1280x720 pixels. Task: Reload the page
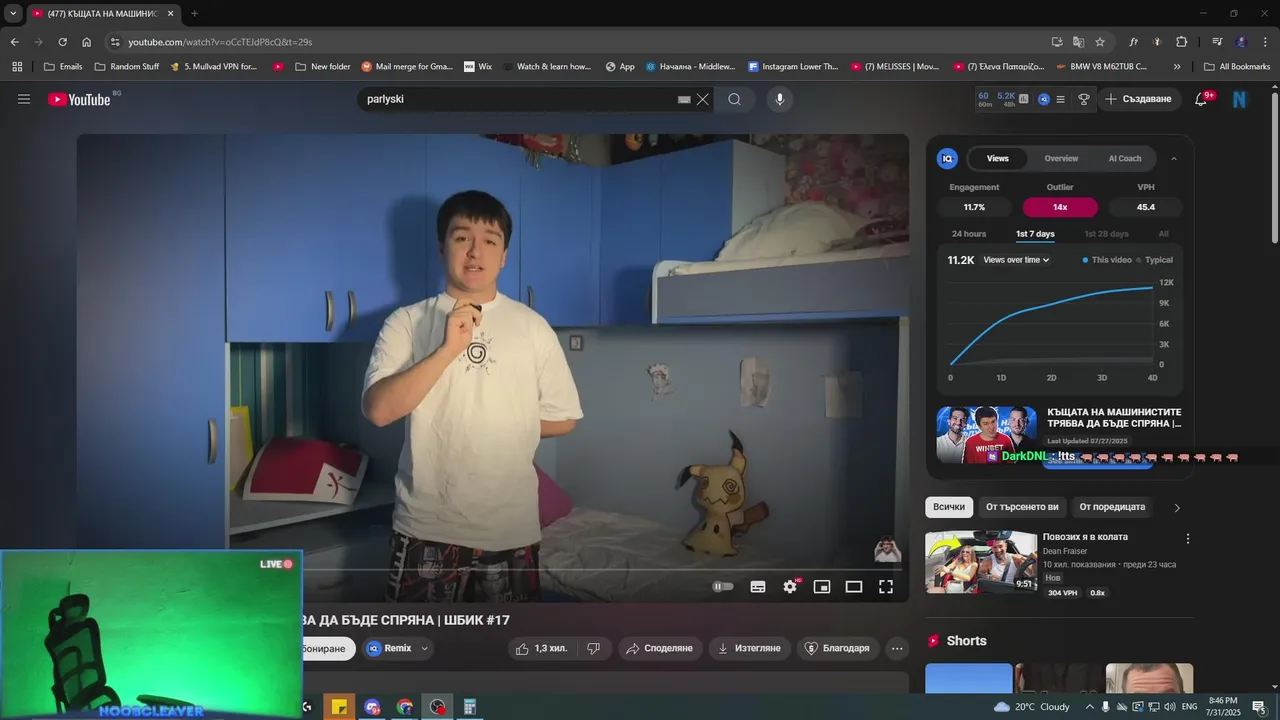pos(62,42)
